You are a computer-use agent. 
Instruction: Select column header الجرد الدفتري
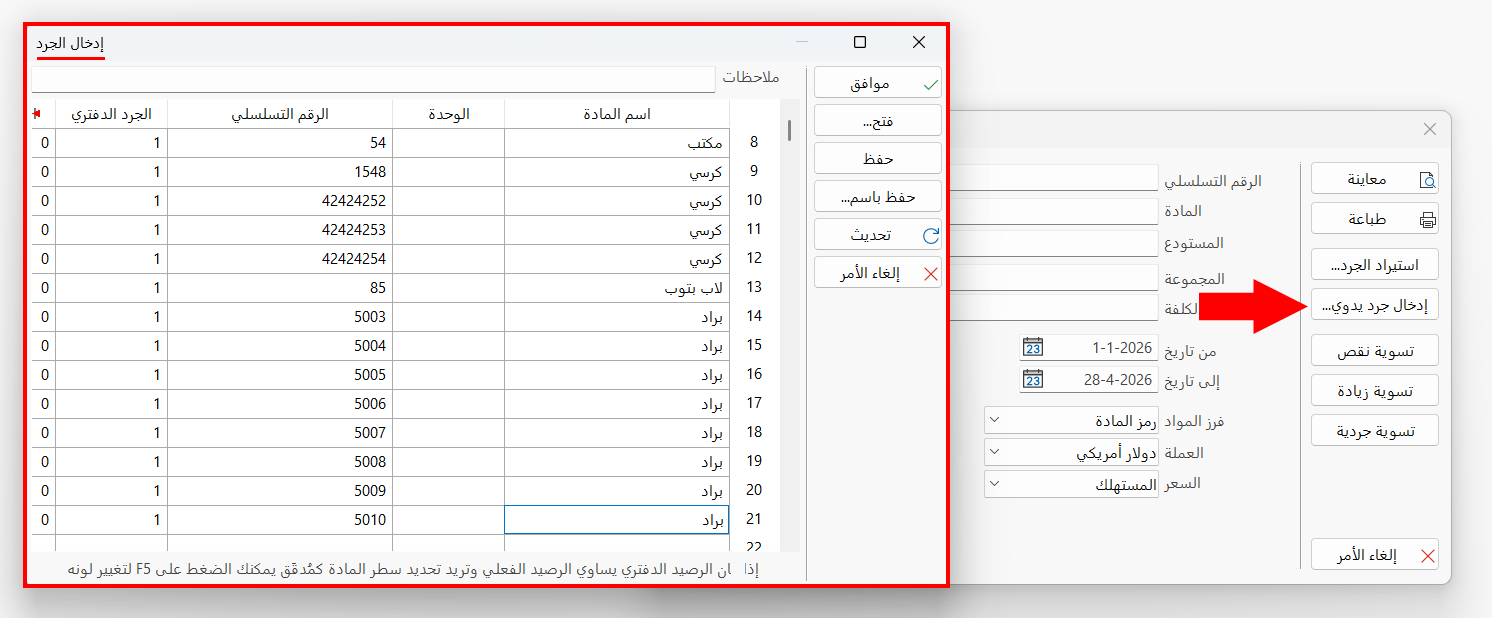(x=111, y=114)
